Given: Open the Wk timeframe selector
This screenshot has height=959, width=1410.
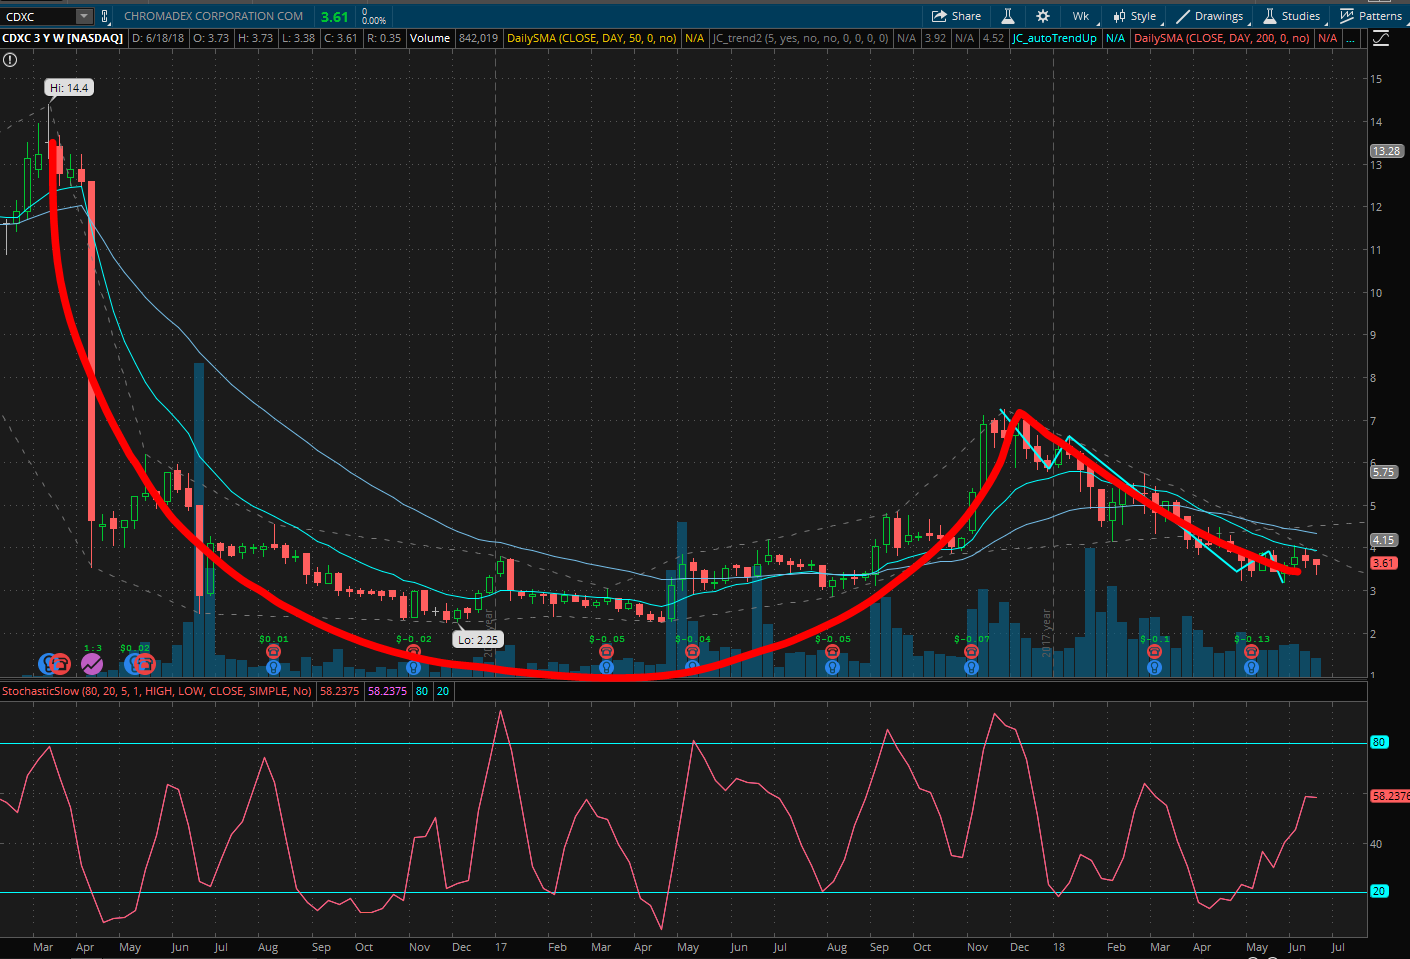Looking at the screenshot, I should [x=1081, y=16].
